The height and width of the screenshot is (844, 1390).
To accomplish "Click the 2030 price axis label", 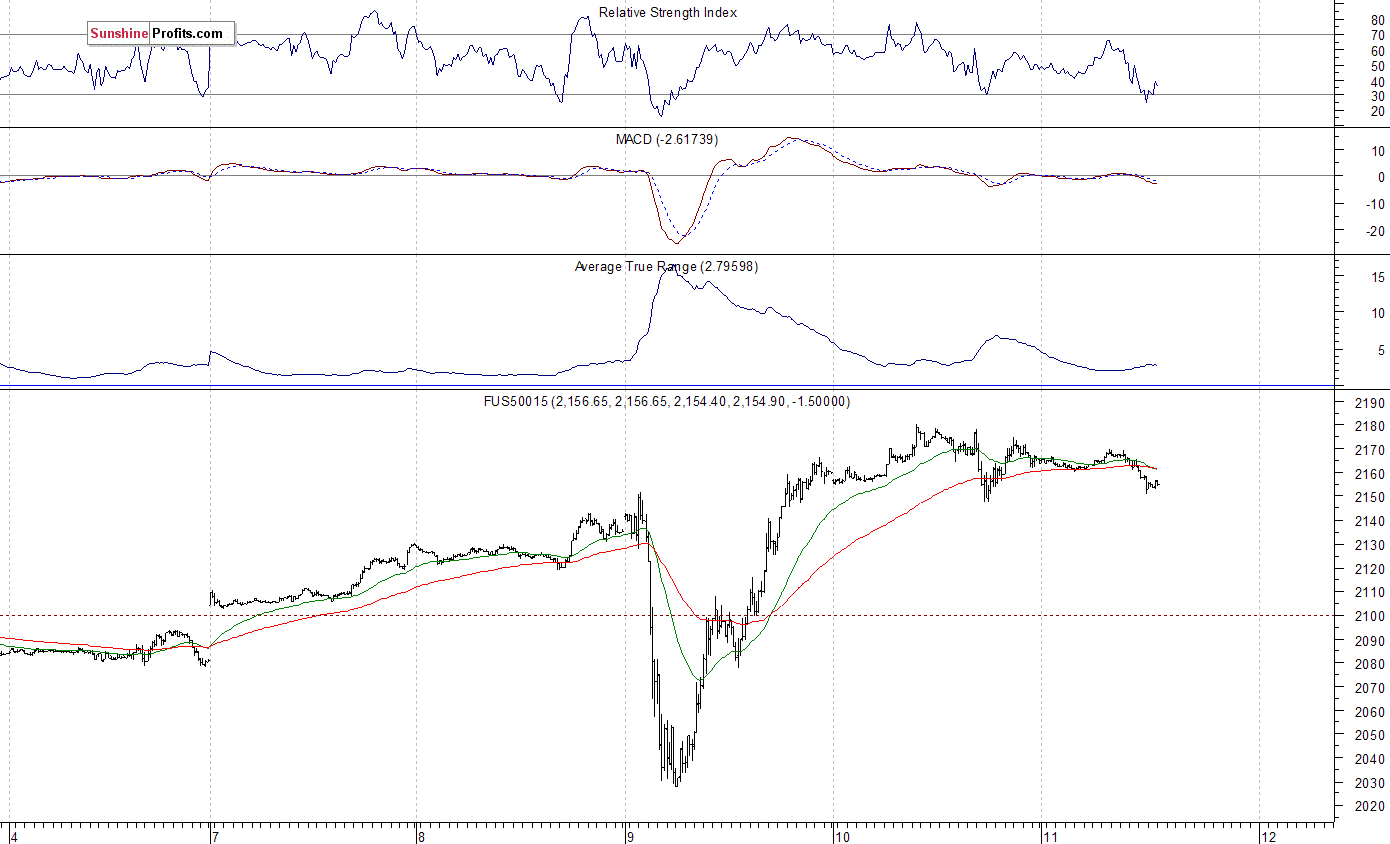I will 1371,784.
